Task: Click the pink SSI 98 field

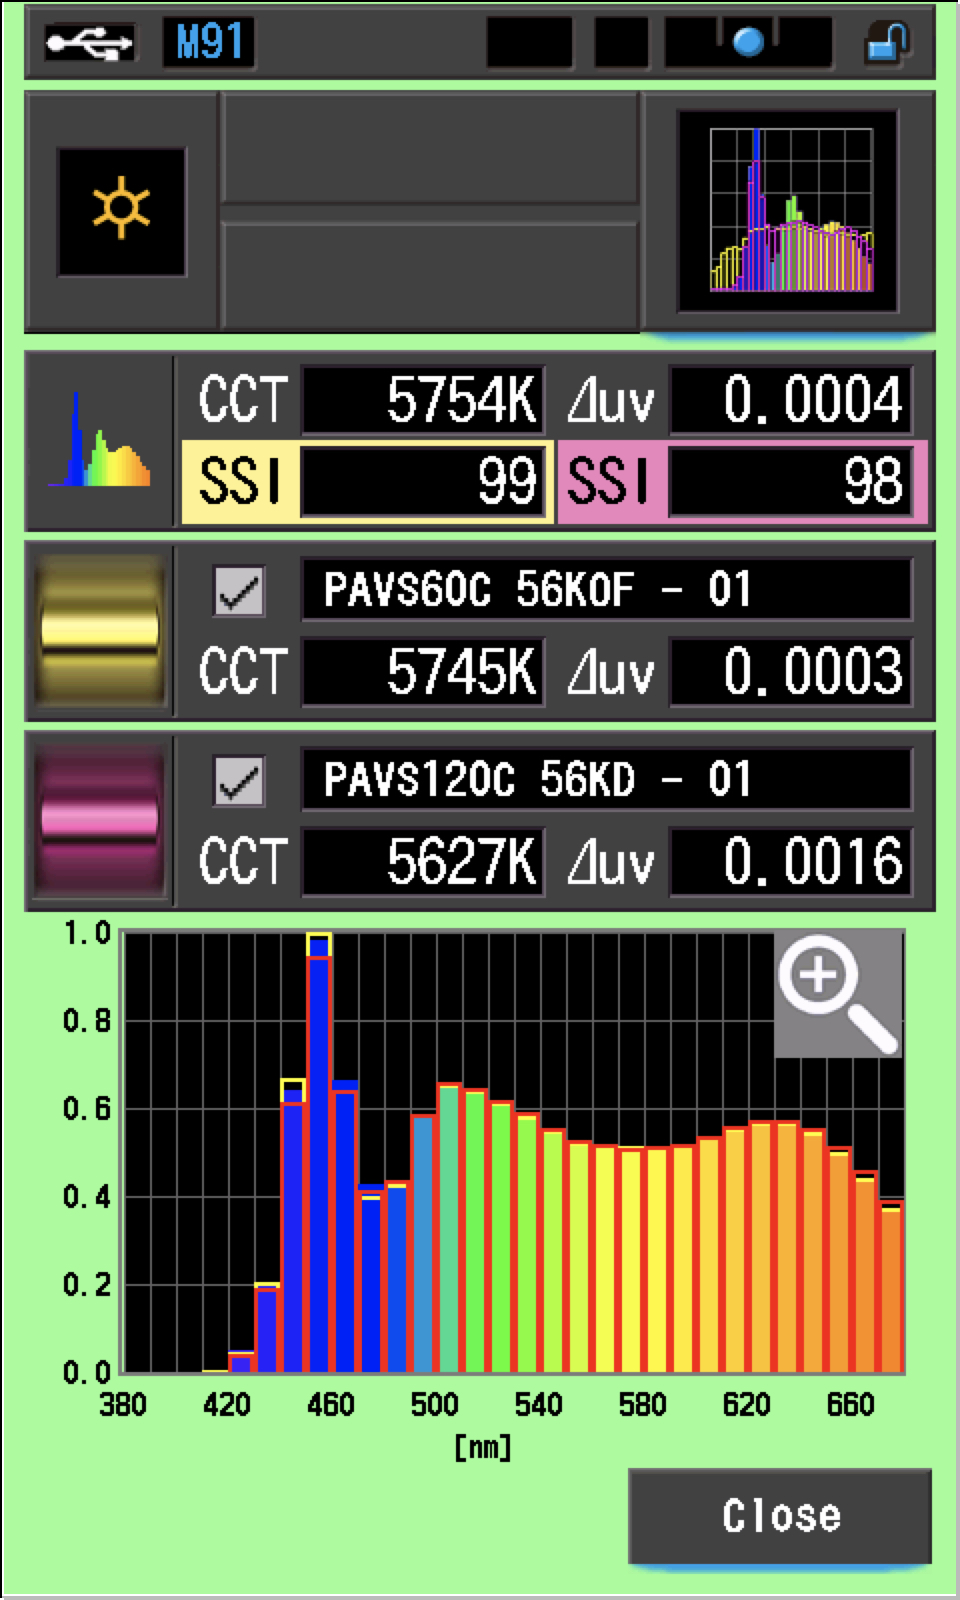Action: [x=789, y=482]
